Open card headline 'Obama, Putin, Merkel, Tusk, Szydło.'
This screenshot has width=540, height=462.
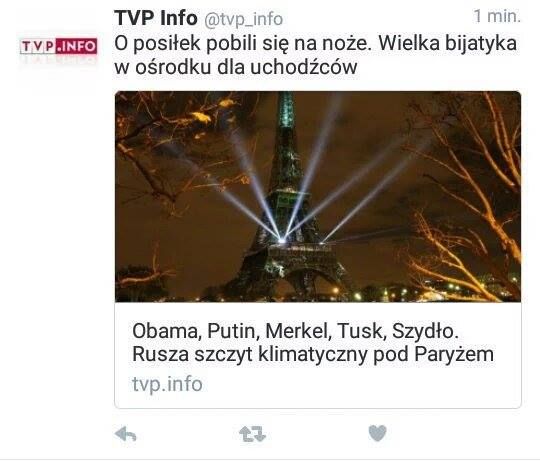295,331
